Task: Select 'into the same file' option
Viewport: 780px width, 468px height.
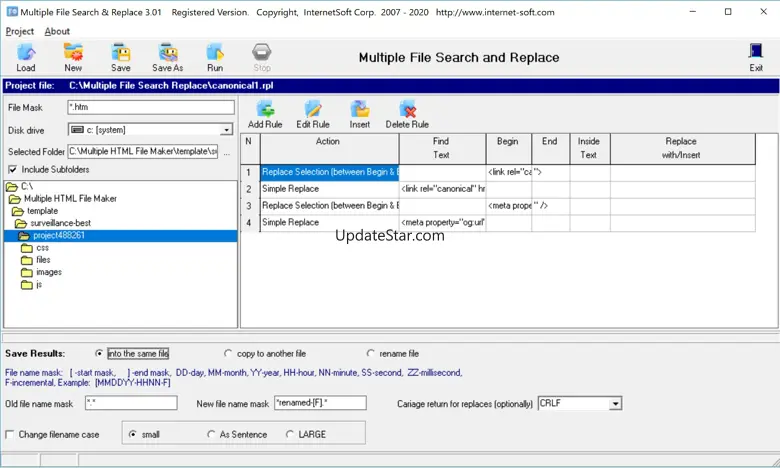Action: (99, 354)
